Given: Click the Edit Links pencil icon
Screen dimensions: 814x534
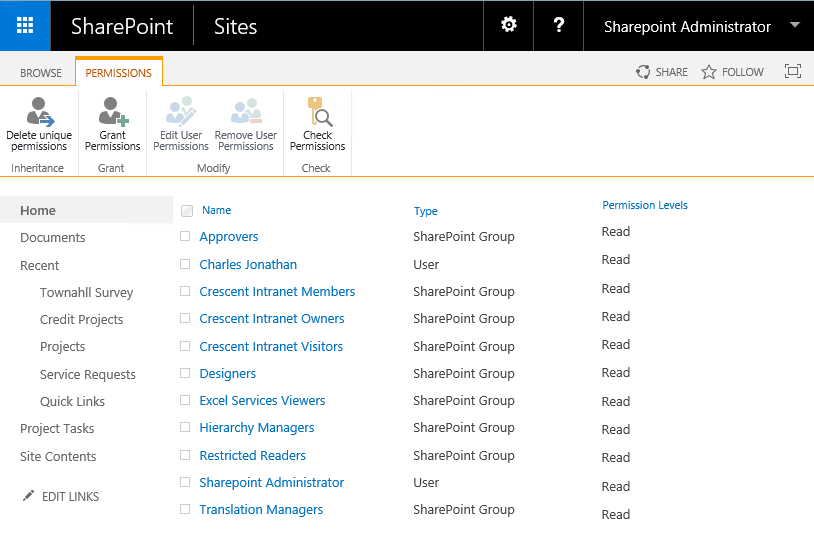Looking at the screenshot, I should tap(28, 496).
